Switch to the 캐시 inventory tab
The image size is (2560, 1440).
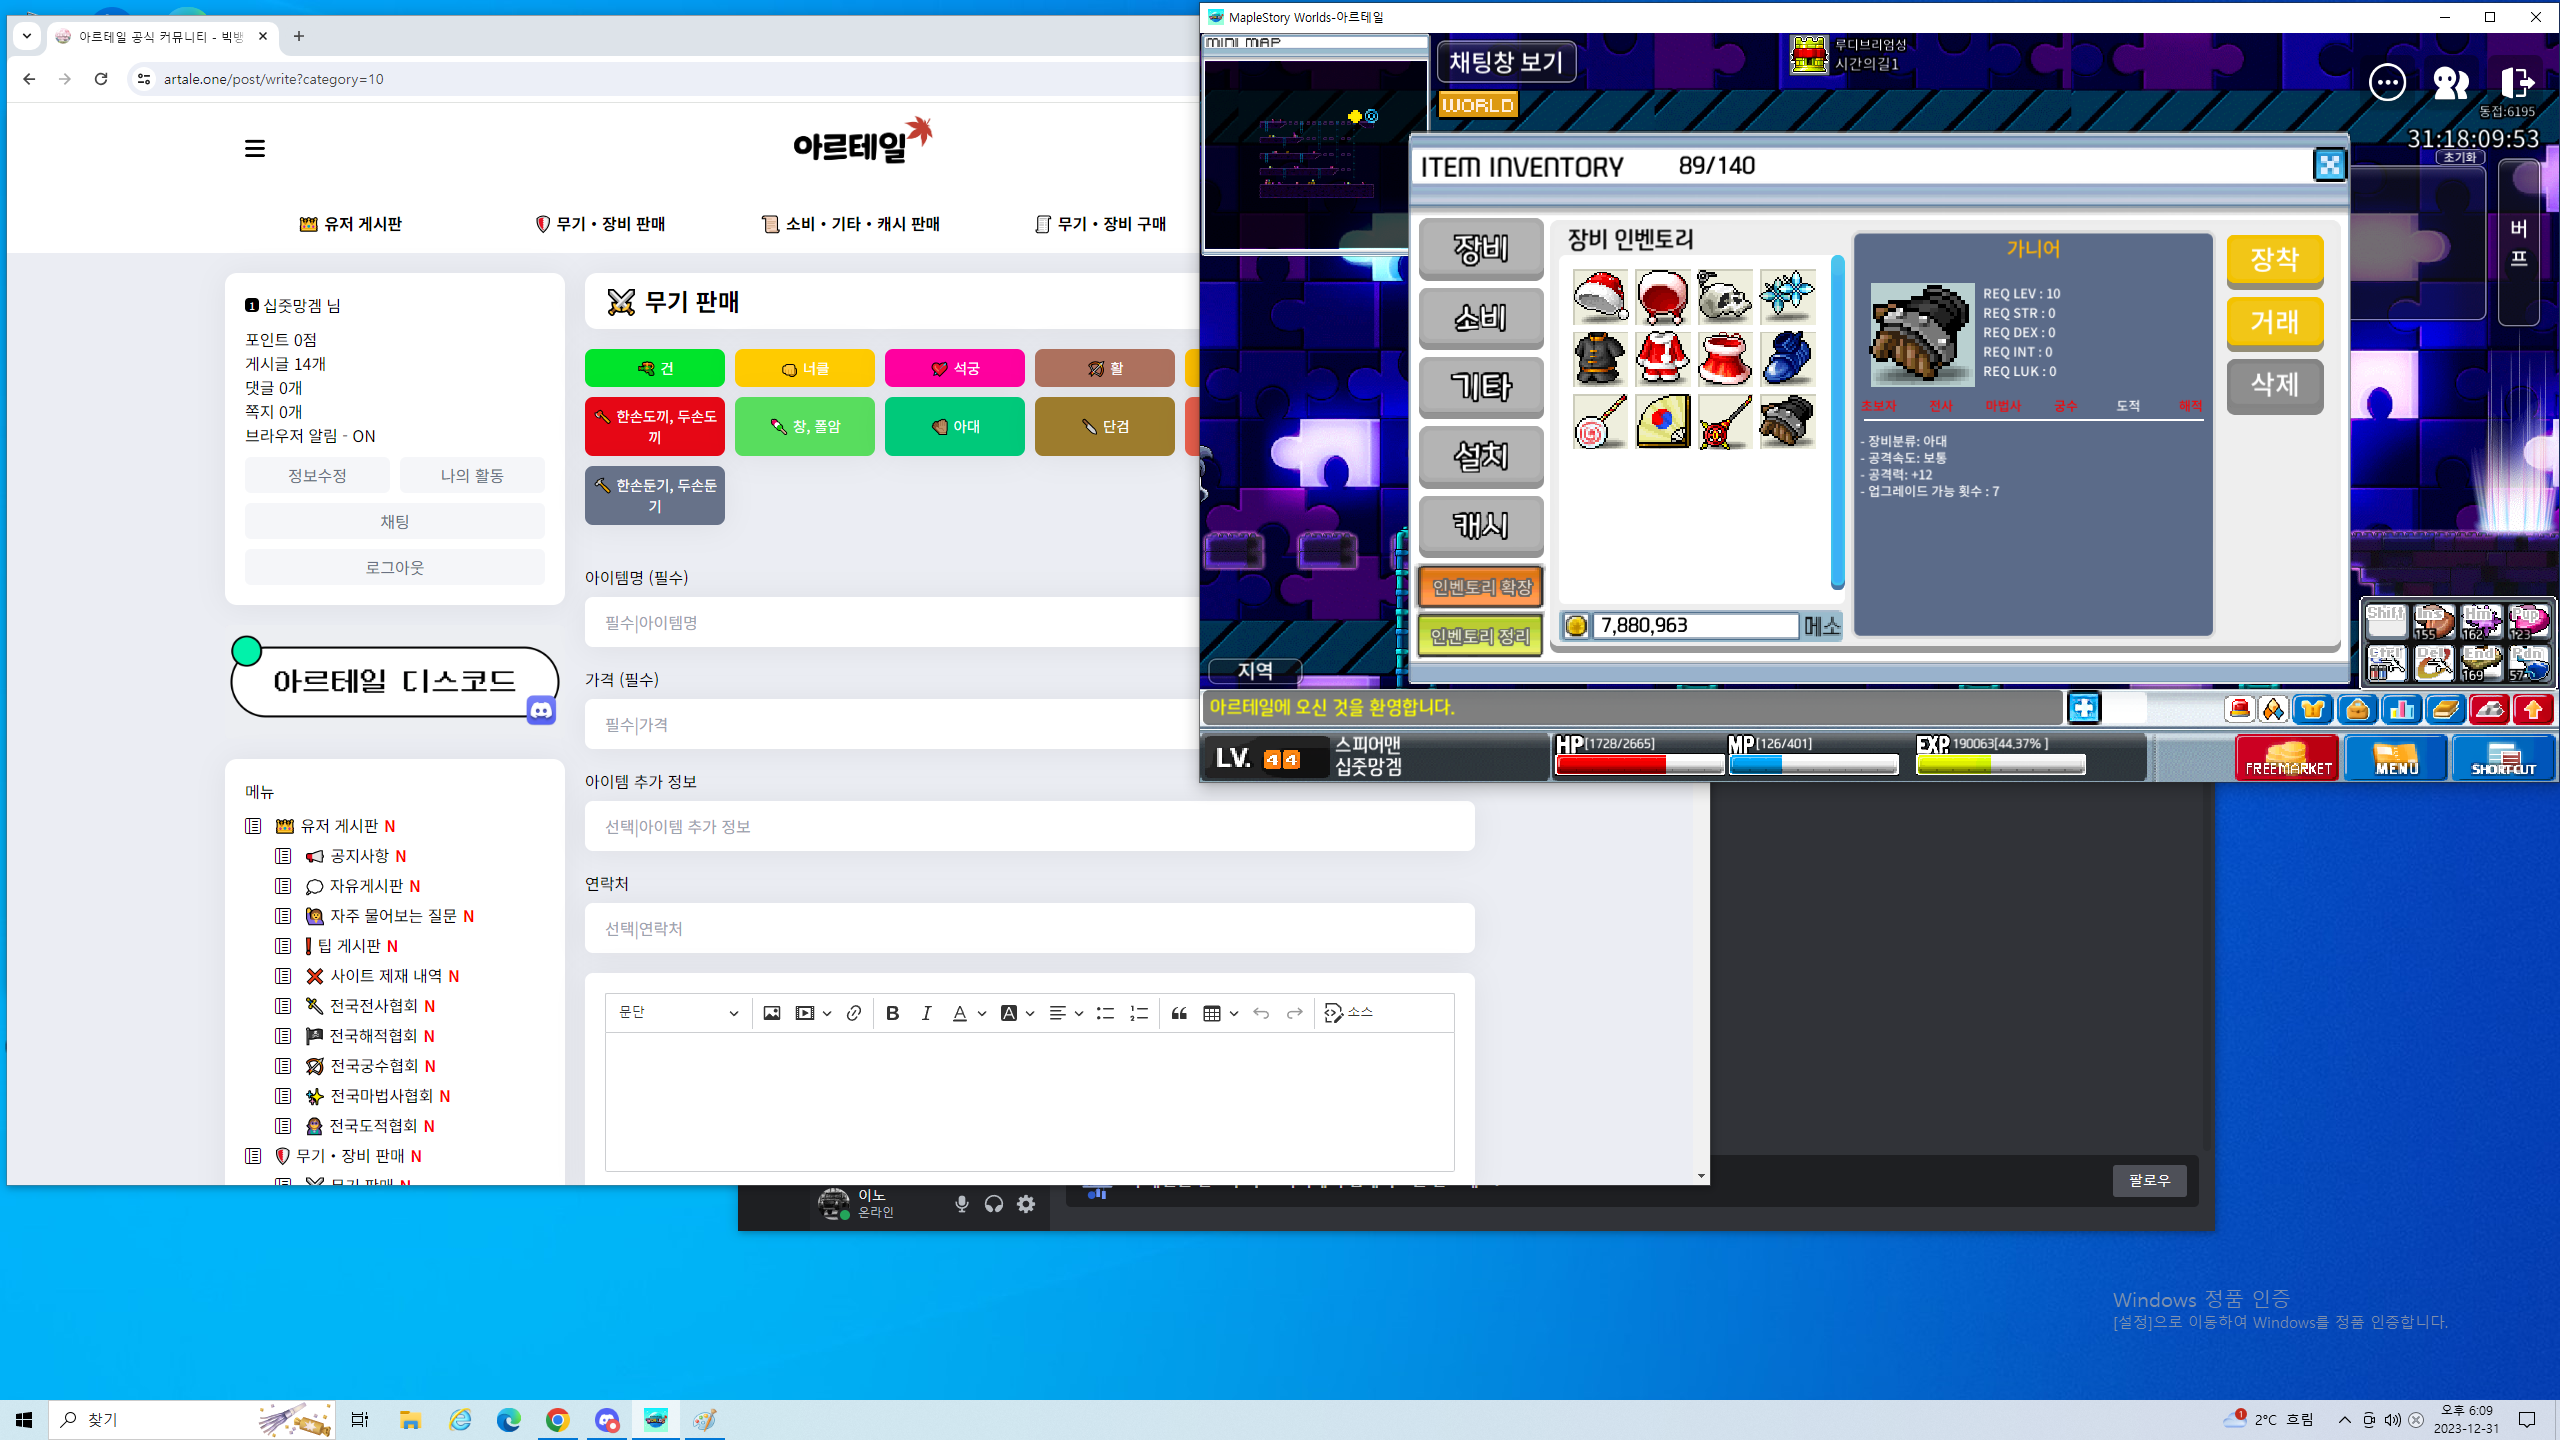(1481, 525)
